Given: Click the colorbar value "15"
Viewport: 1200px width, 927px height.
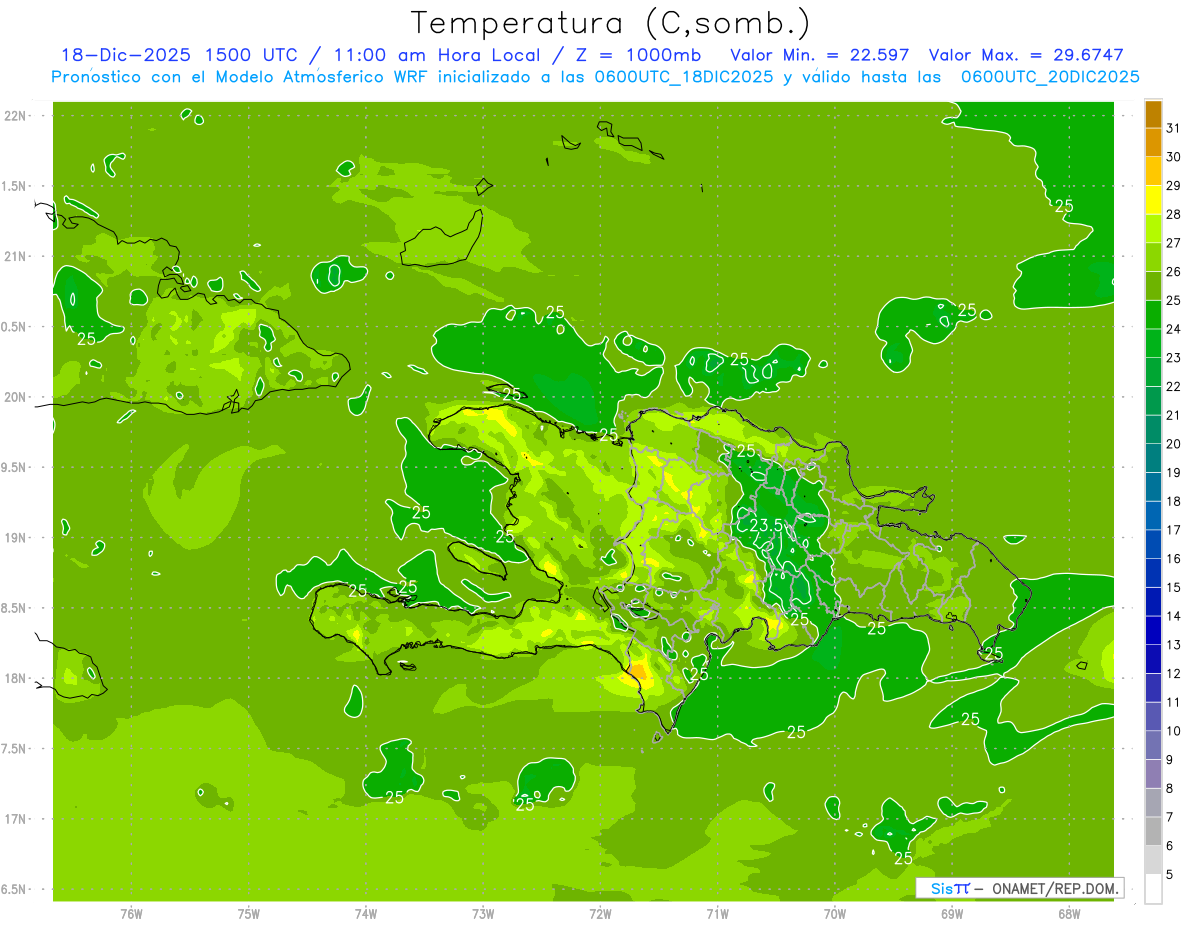Looking at the screenshot, I should tap(1174, 587).
